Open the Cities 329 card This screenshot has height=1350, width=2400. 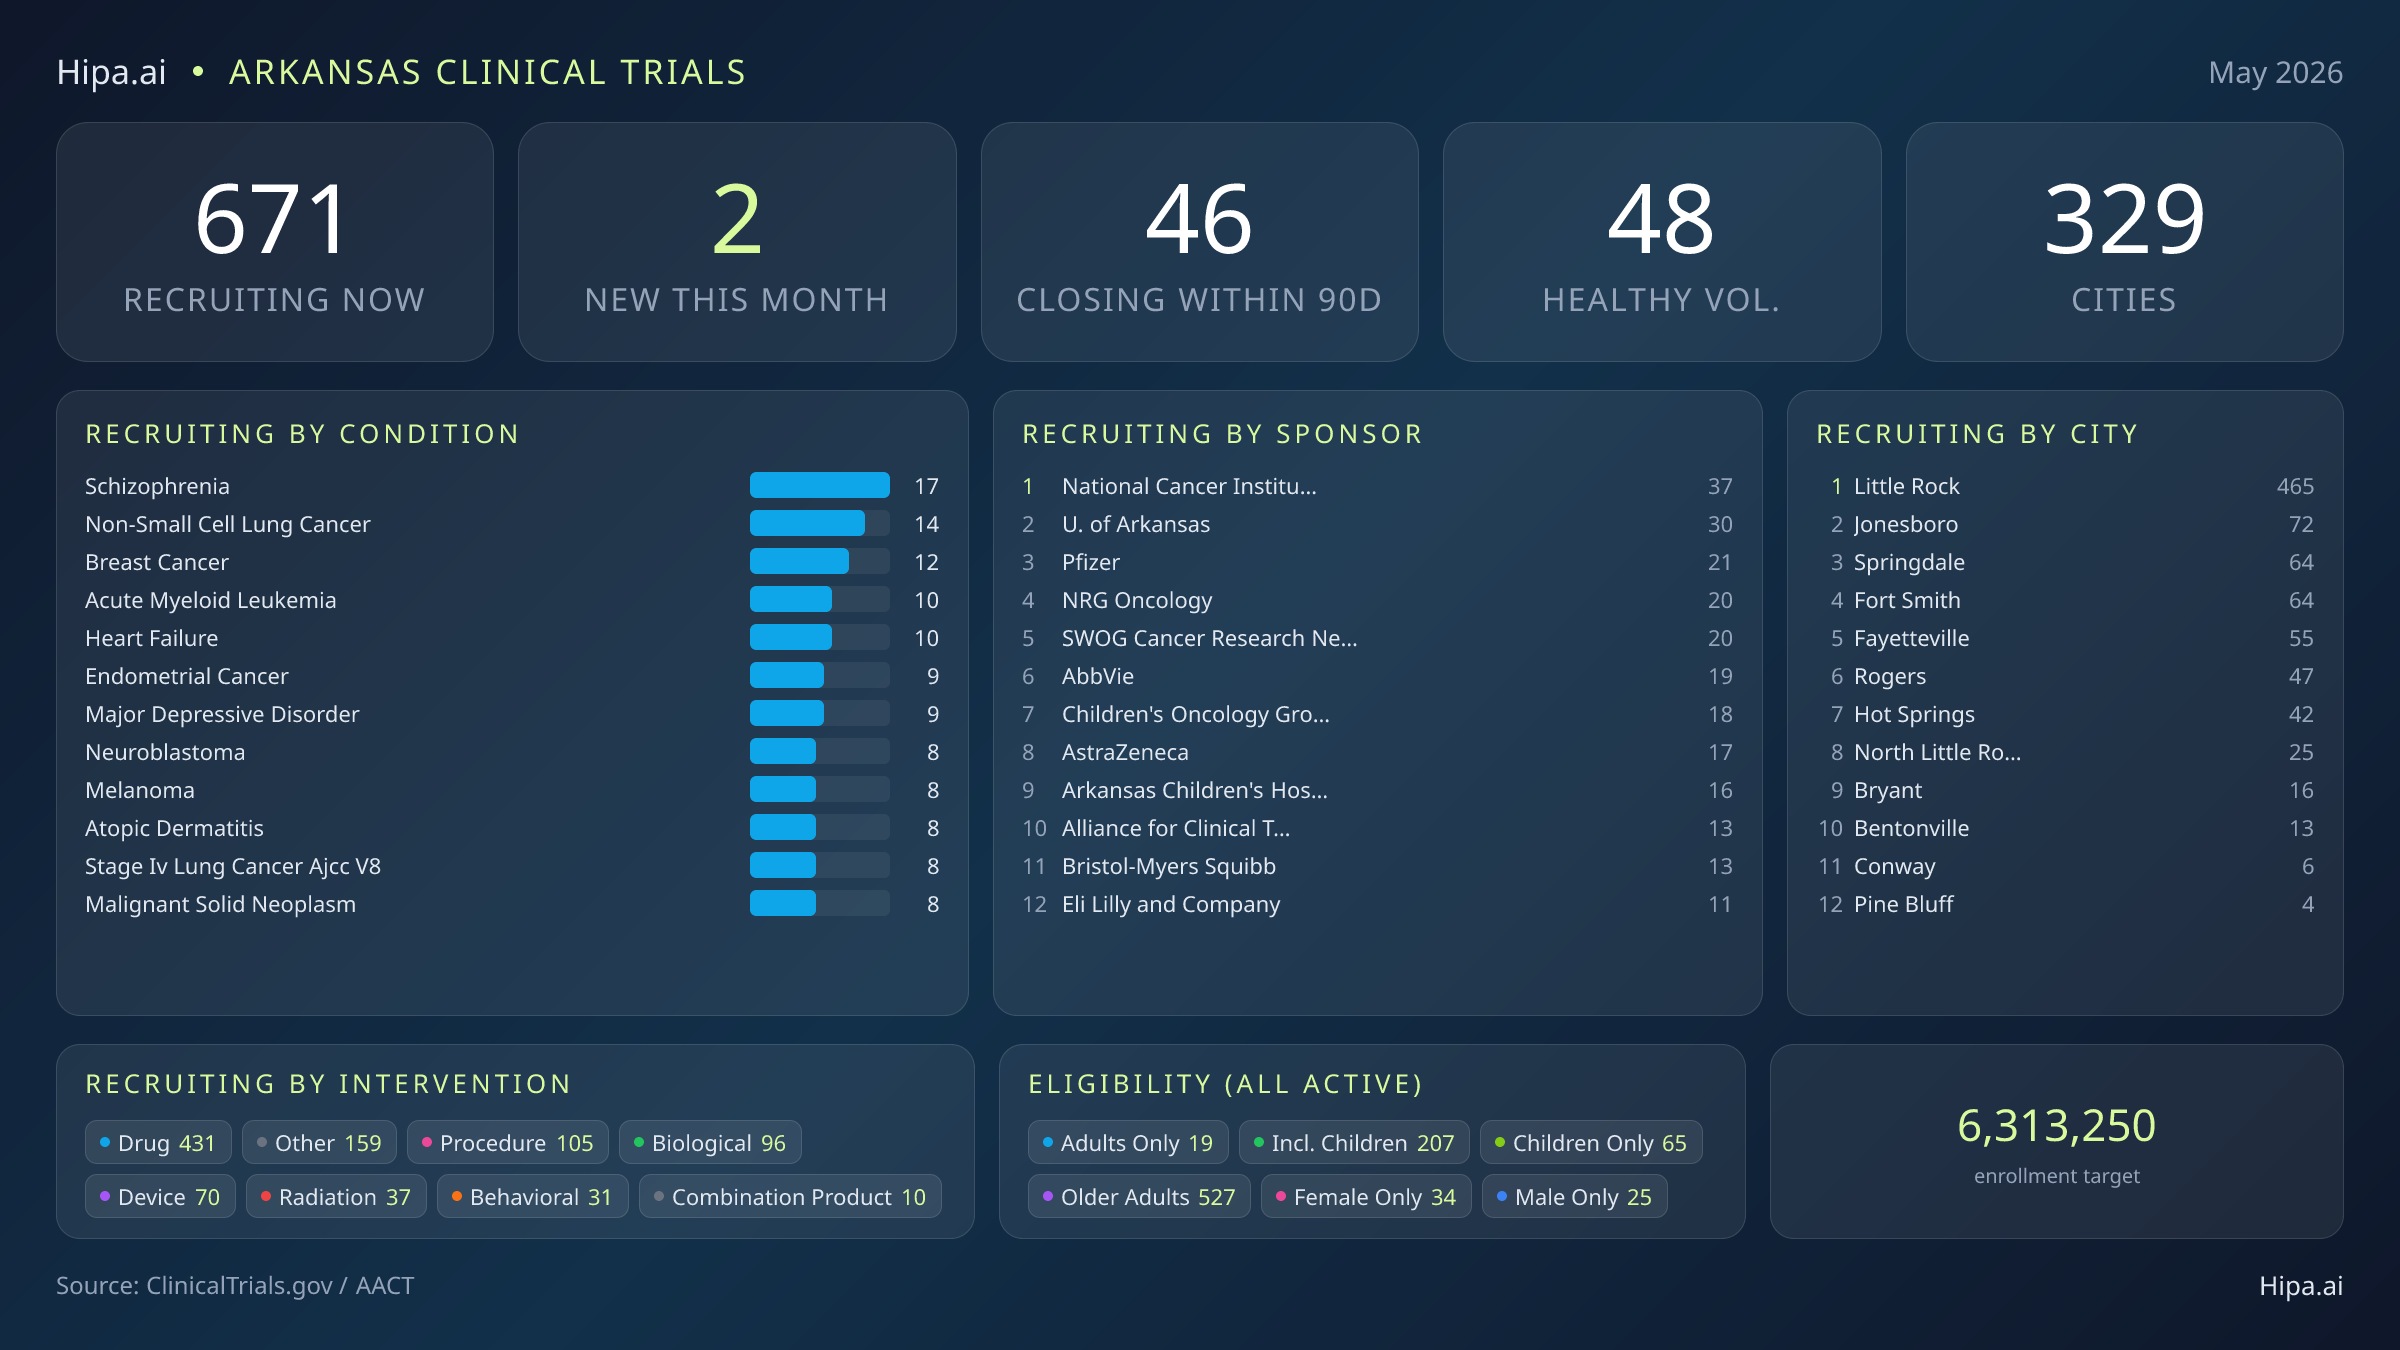pyautogui.click(x=2124, y=242)
